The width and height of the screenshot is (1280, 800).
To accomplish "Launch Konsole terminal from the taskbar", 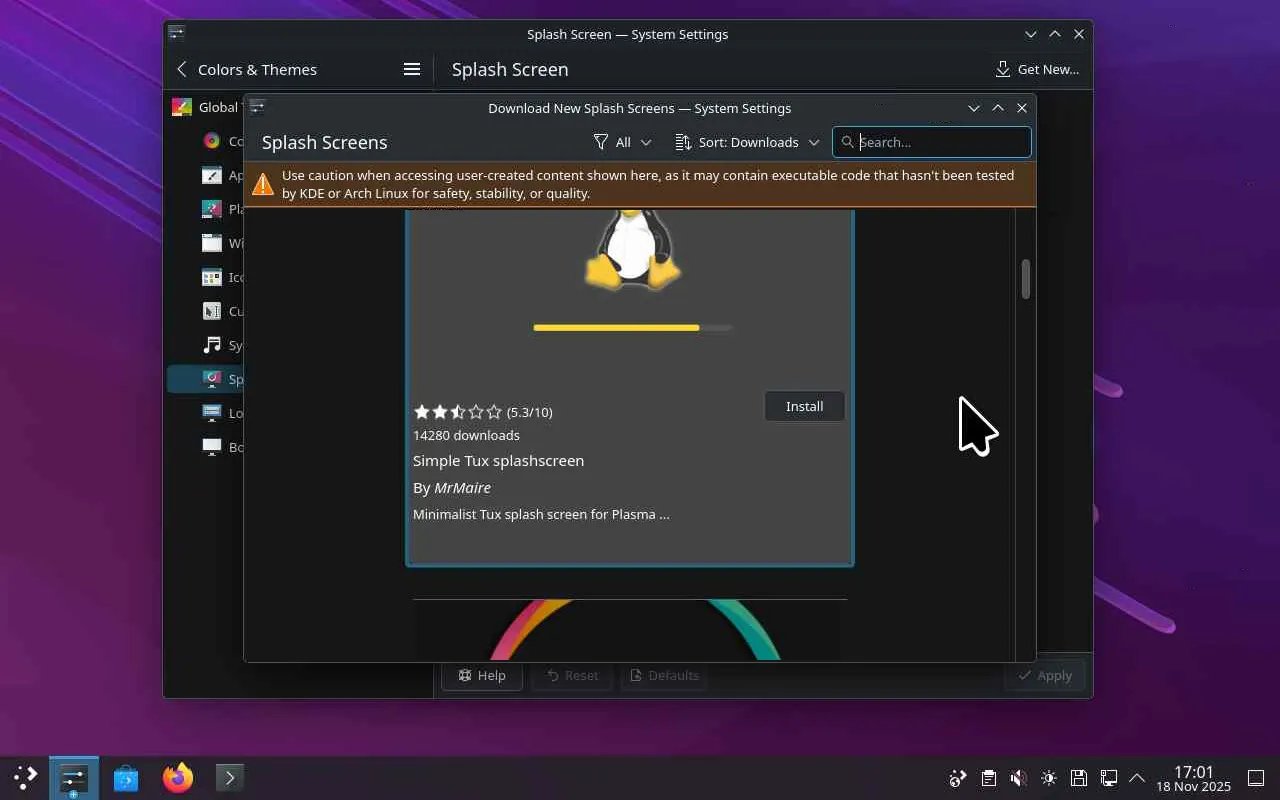I will click(230, 777).
